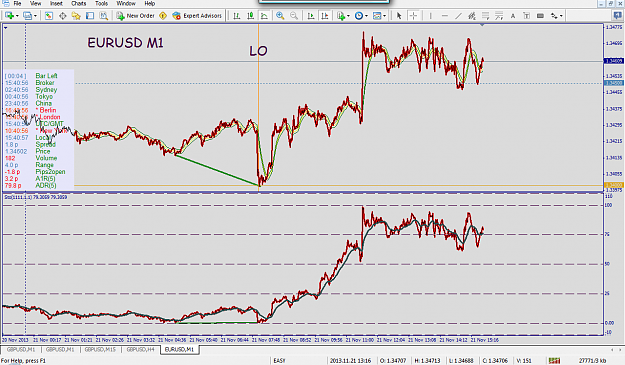Show the Market Watch window
The height and width of the screenshot is (365, 625).
pyautogui.click(x=49, y=16)
